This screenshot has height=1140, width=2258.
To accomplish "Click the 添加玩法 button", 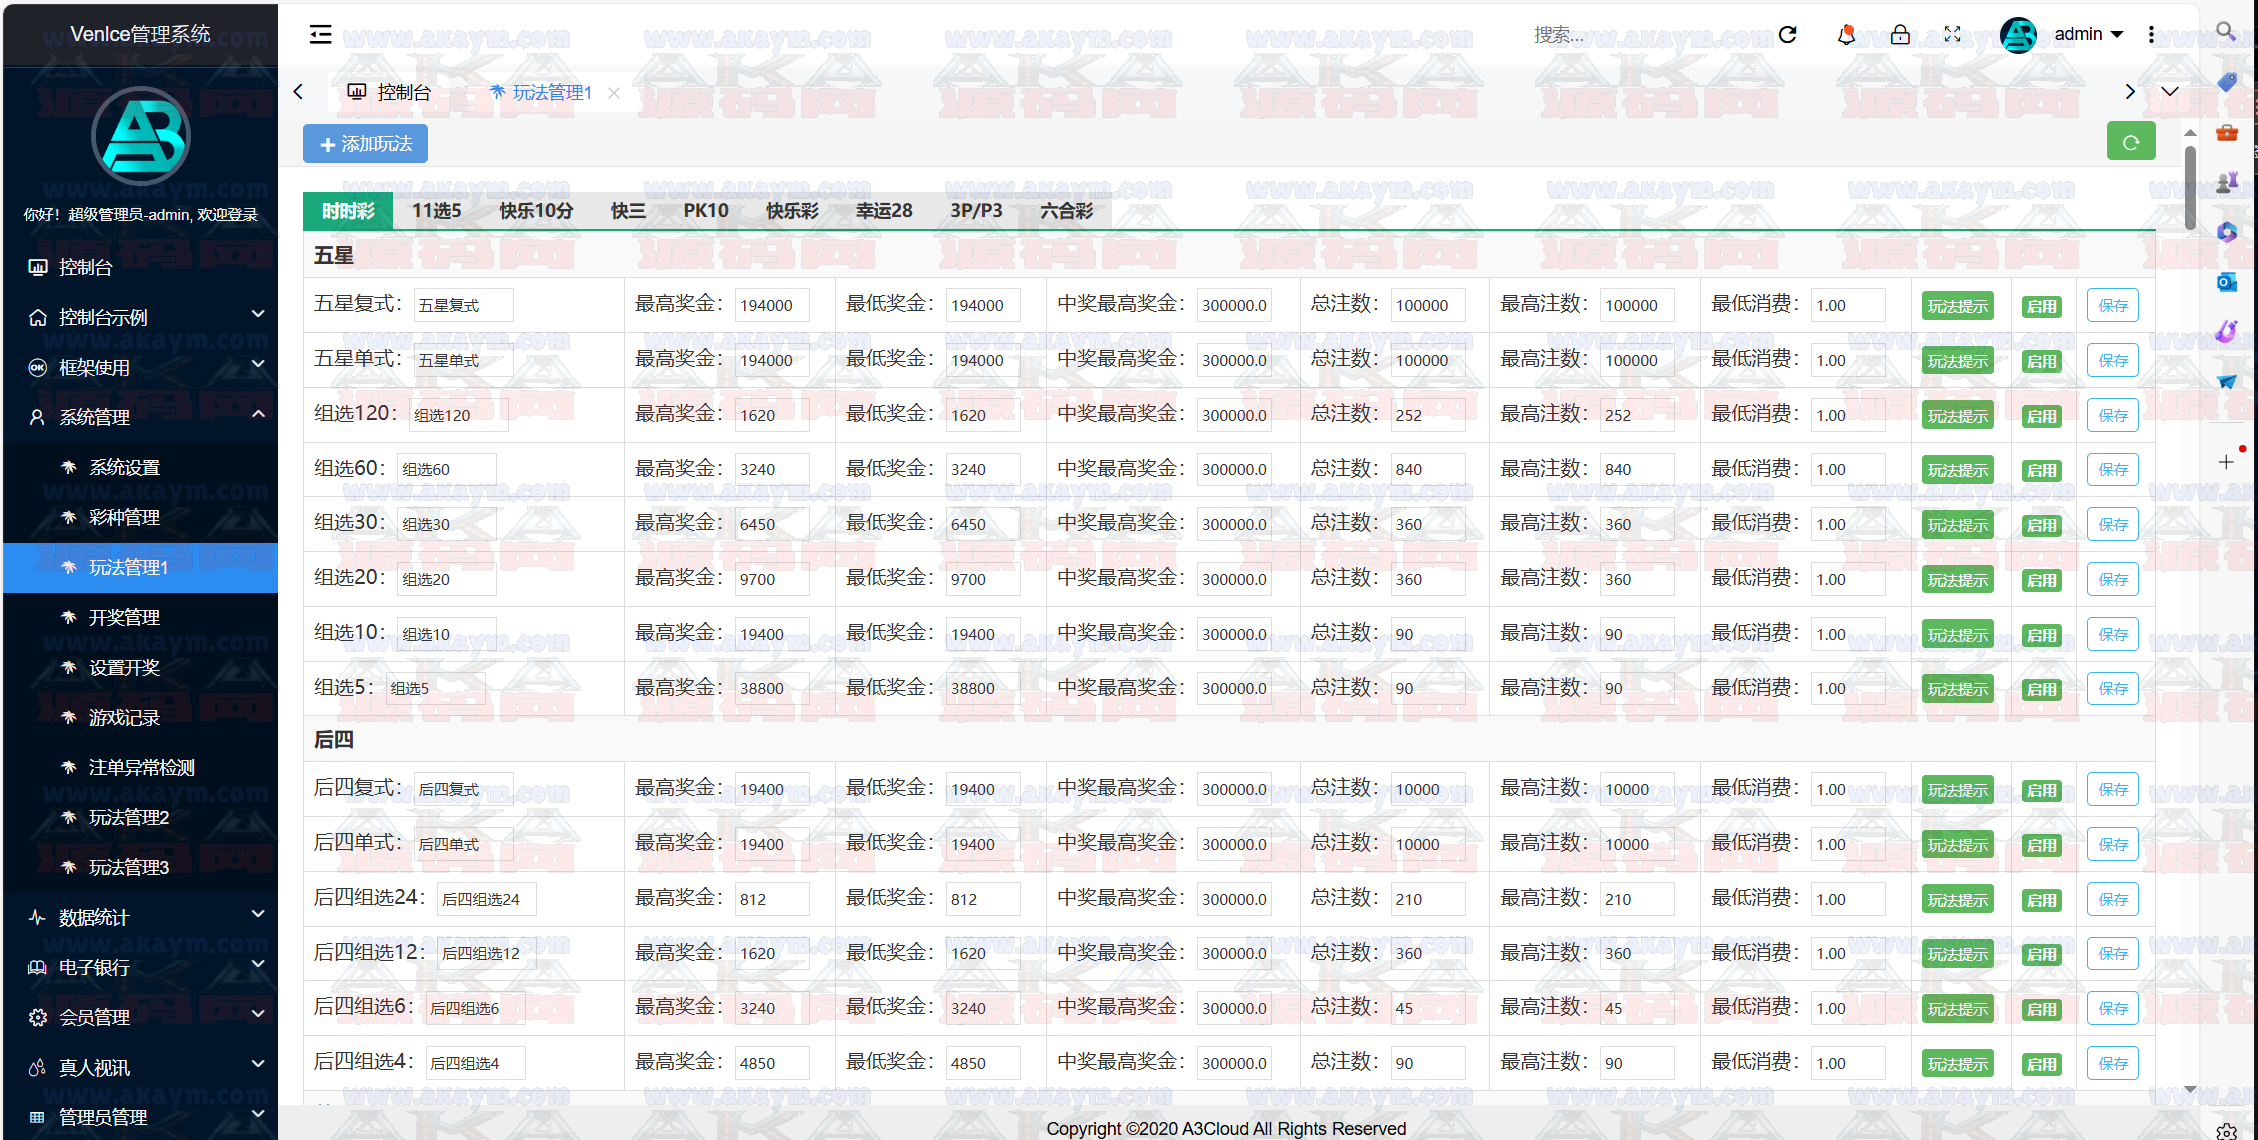I will (x=365, y=144).
